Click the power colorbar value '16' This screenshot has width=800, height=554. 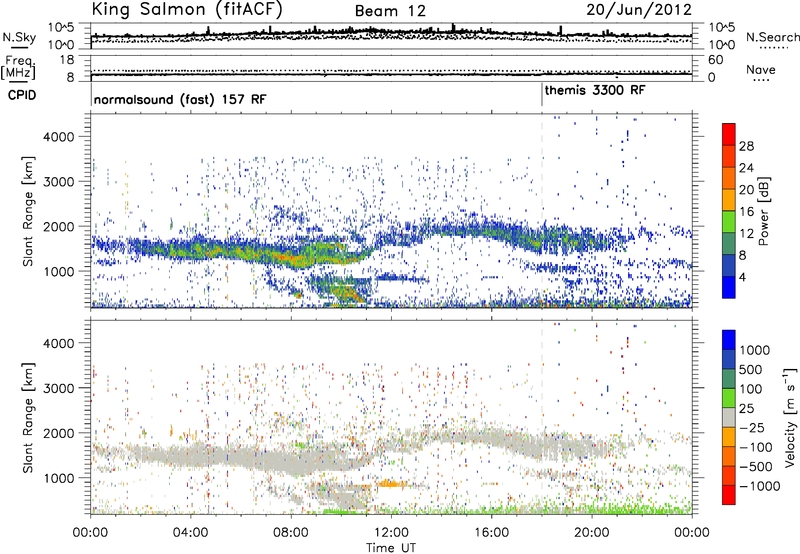click(x=746, y=212)
